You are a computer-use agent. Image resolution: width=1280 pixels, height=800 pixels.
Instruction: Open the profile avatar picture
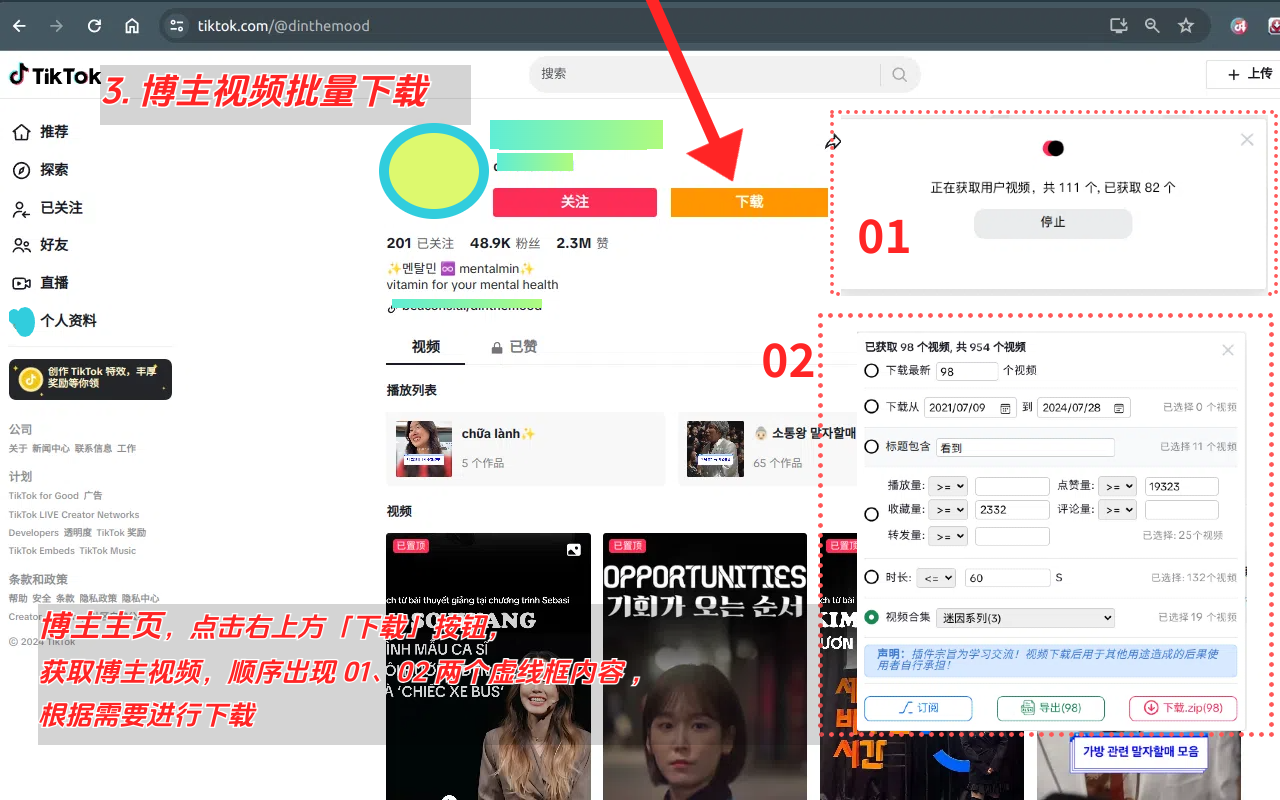433,172
